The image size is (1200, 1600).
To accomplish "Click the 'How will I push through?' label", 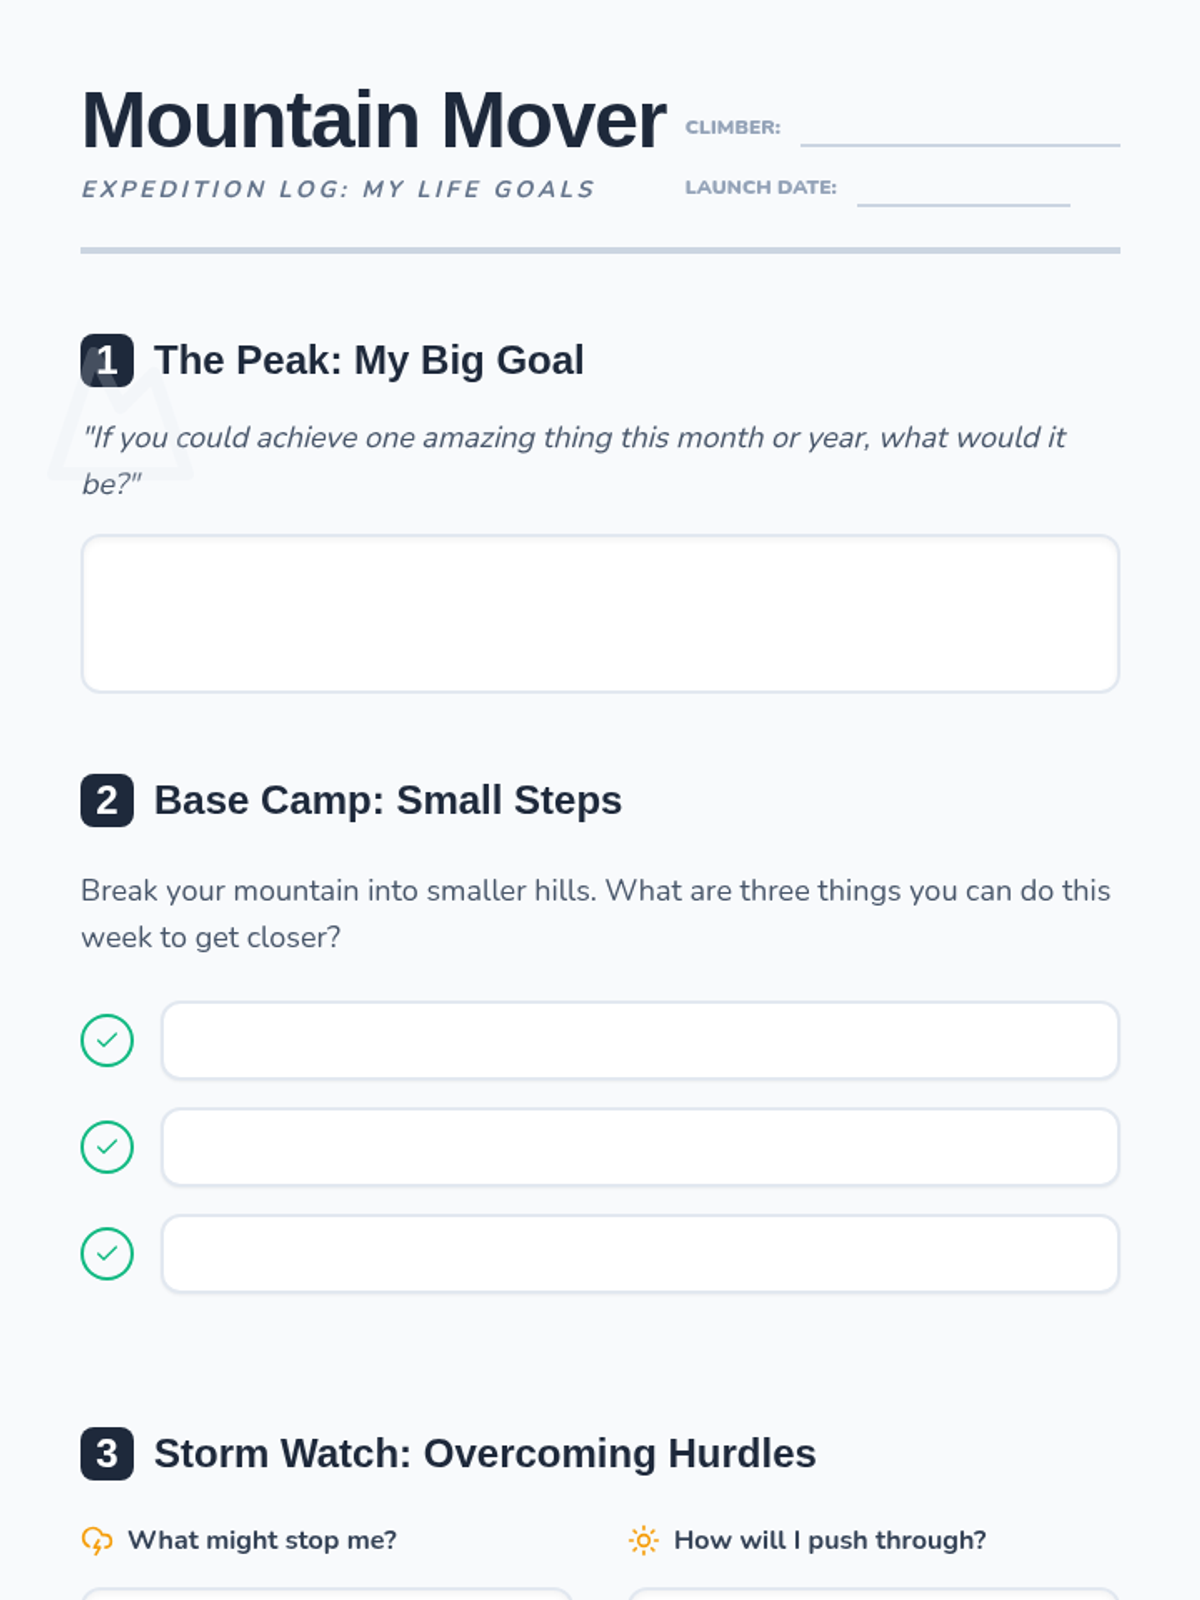I will tap(830, 1540).
